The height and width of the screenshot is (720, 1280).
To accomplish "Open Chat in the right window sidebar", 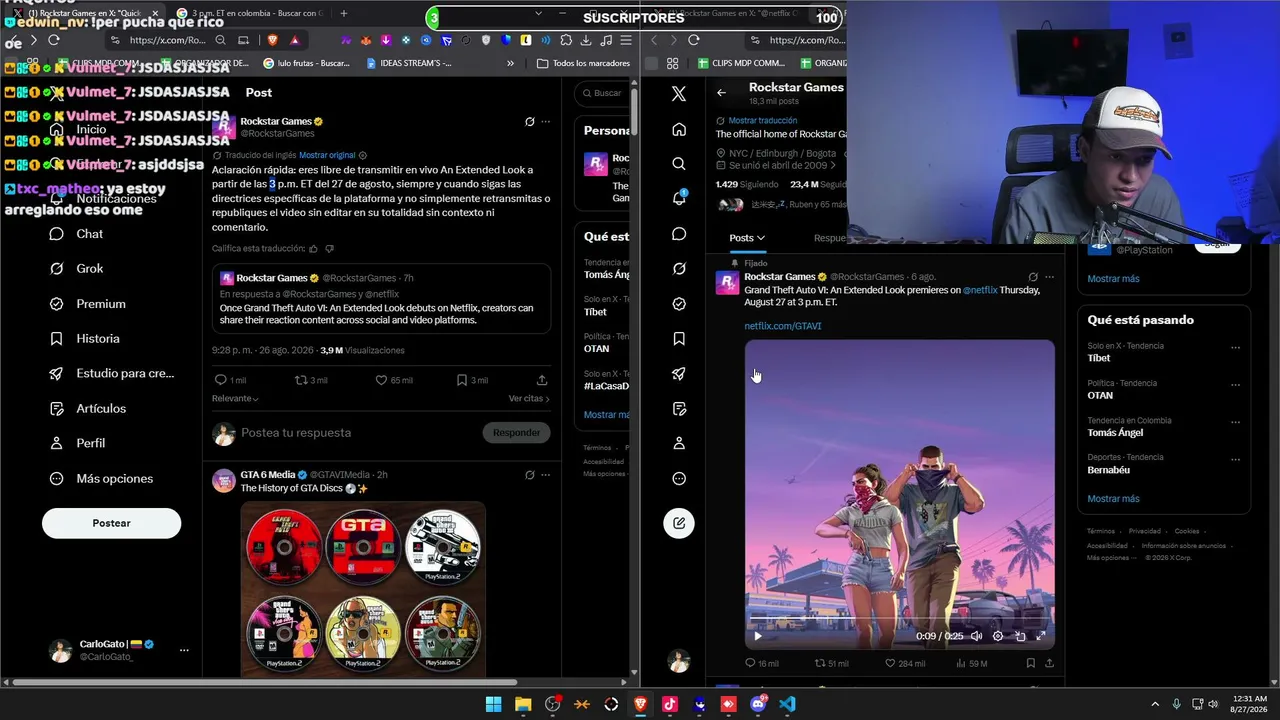I will (x=679, y=234).
